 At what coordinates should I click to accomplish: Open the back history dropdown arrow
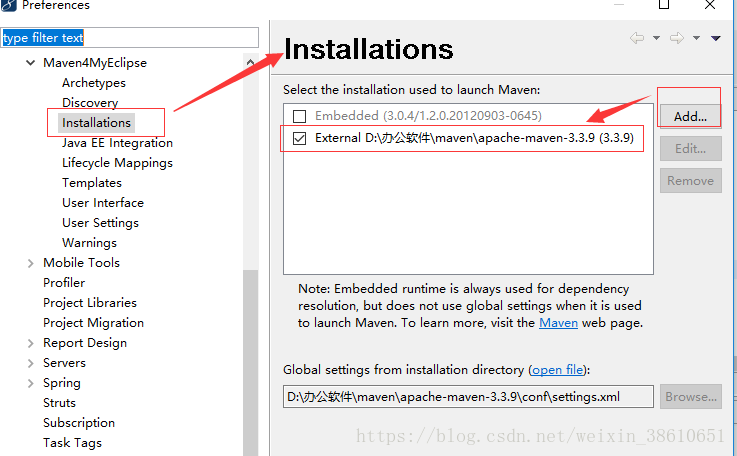[656, 38]
